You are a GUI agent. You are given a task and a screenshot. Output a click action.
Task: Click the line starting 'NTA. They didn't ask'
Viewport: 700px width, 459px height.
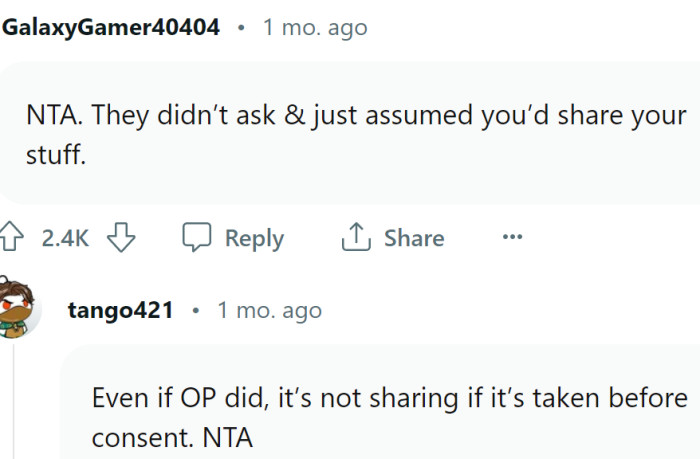coord(357,115)
